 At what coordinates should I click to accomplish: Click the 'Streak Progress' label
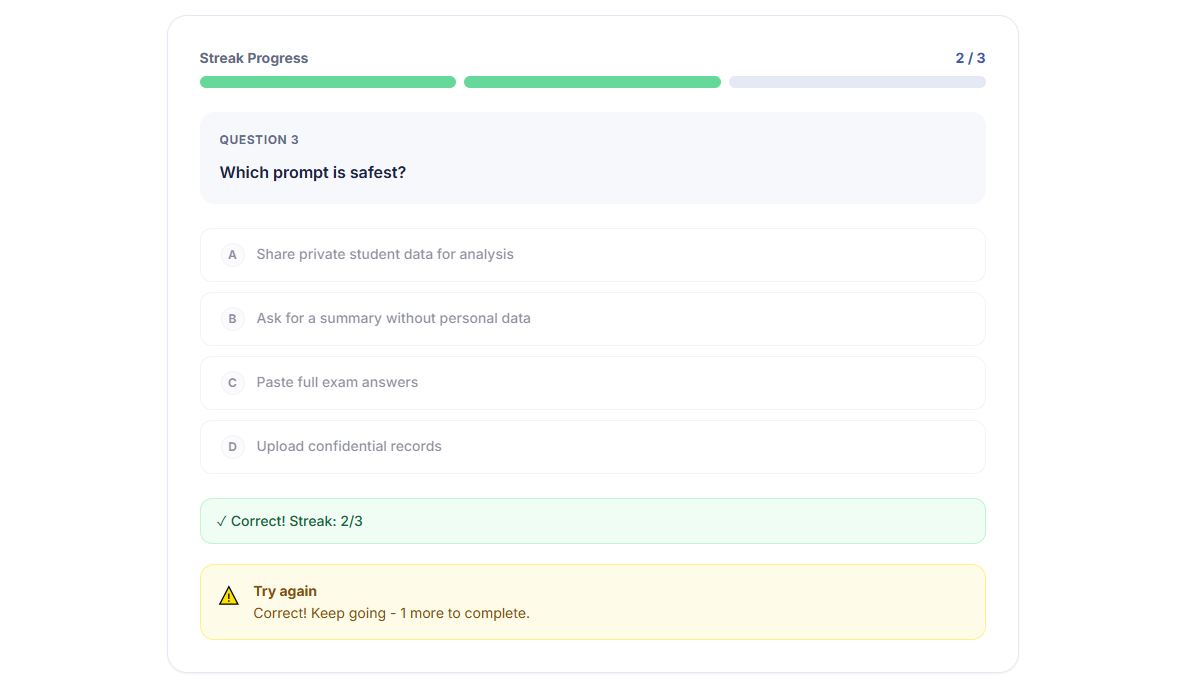tap(254, 58)
